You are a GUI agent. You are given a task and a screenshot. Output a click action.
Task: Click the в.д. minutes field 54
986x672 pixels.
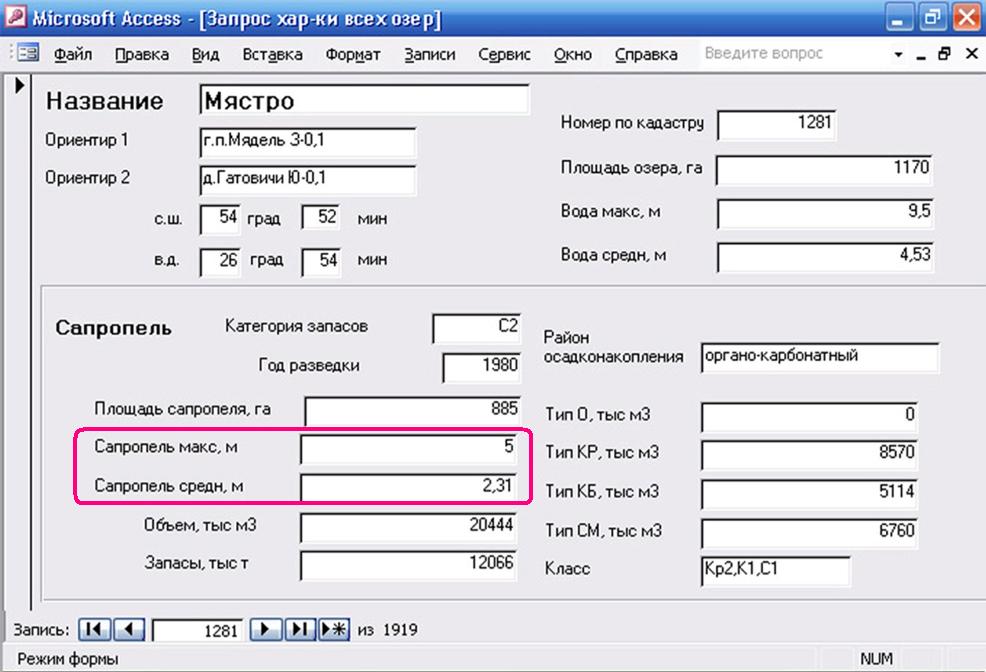tap(321, 261)
